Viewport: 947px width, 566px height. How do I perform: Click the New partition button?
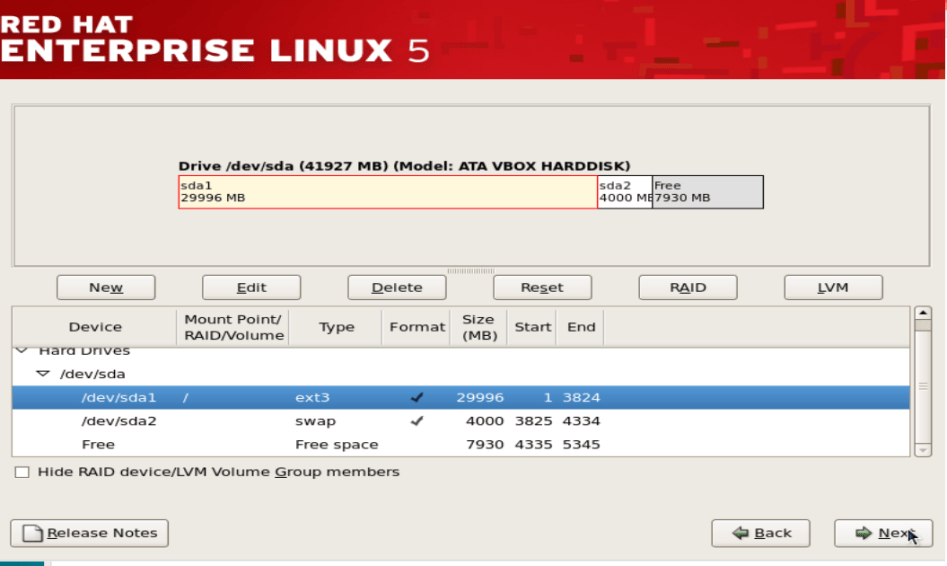(x=106, y=288)
